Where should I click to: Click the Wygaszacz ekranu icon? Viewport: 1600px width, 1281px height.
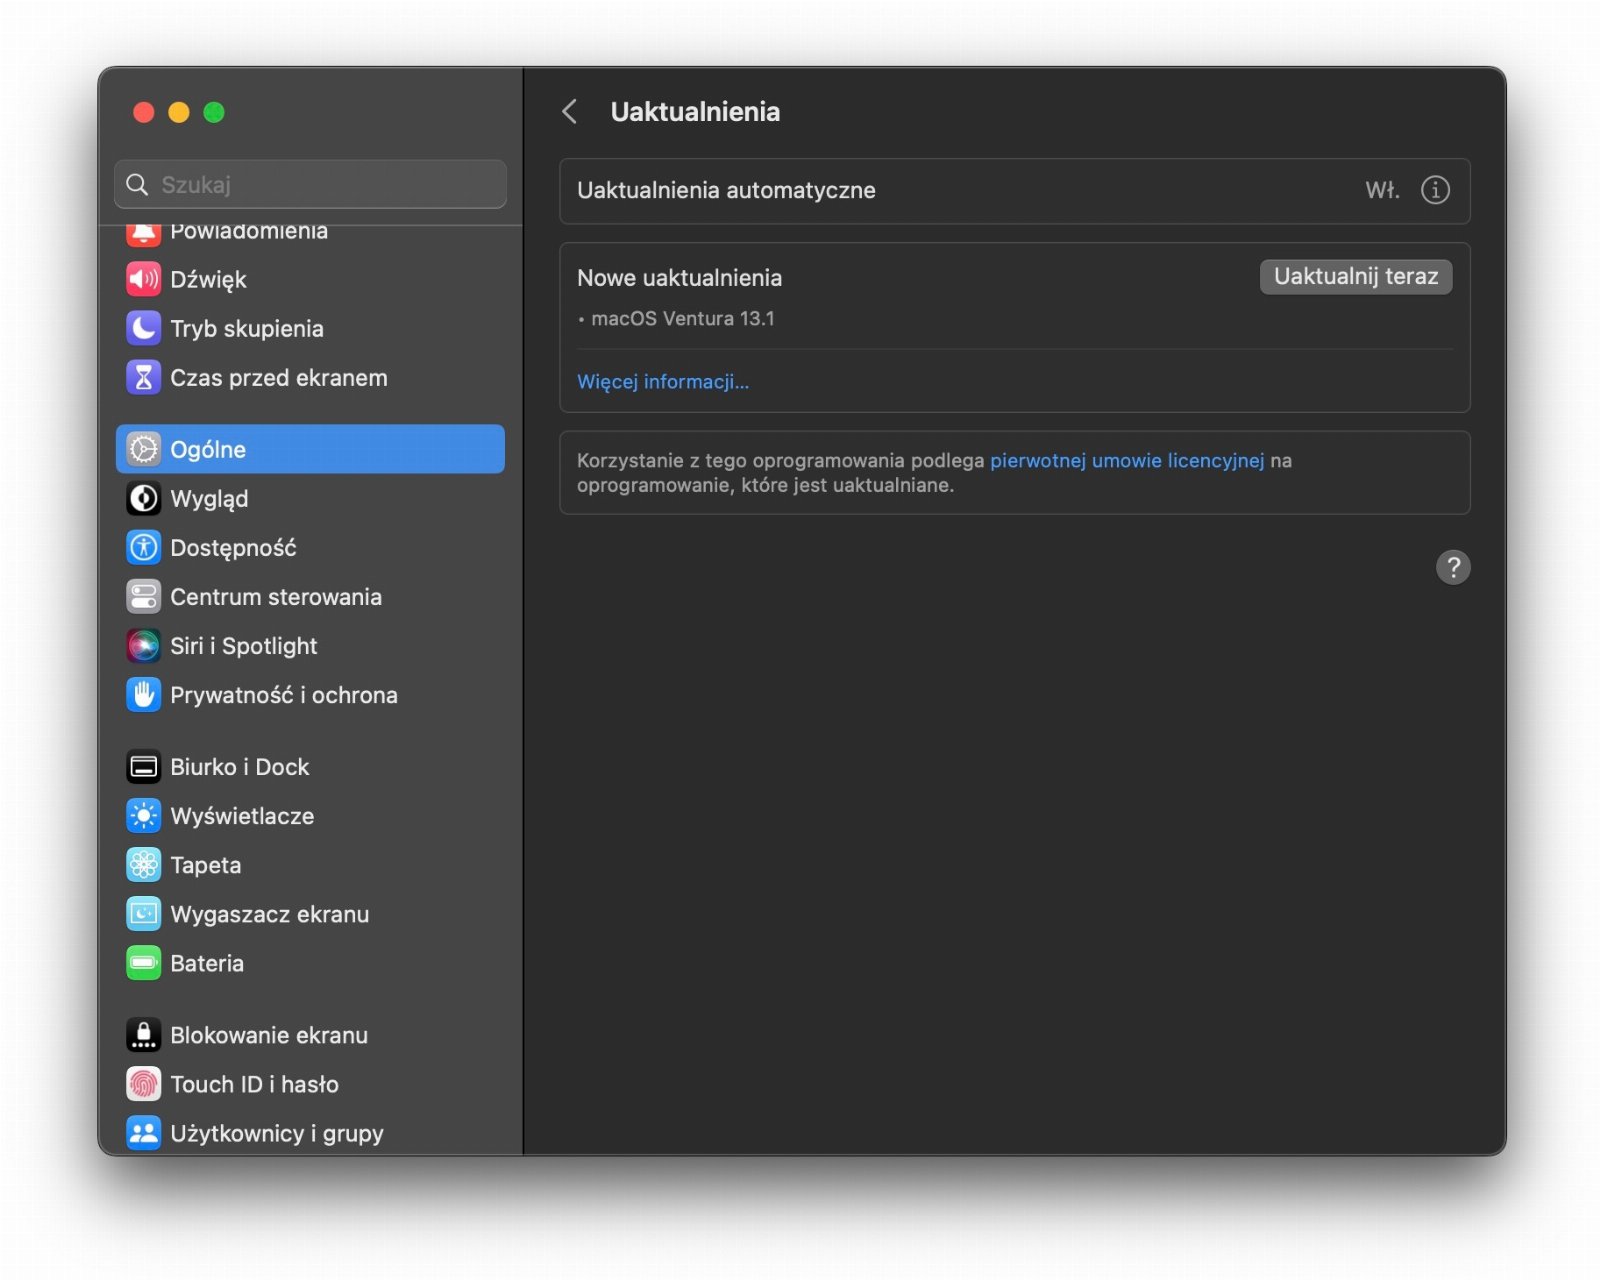[143, 914]
